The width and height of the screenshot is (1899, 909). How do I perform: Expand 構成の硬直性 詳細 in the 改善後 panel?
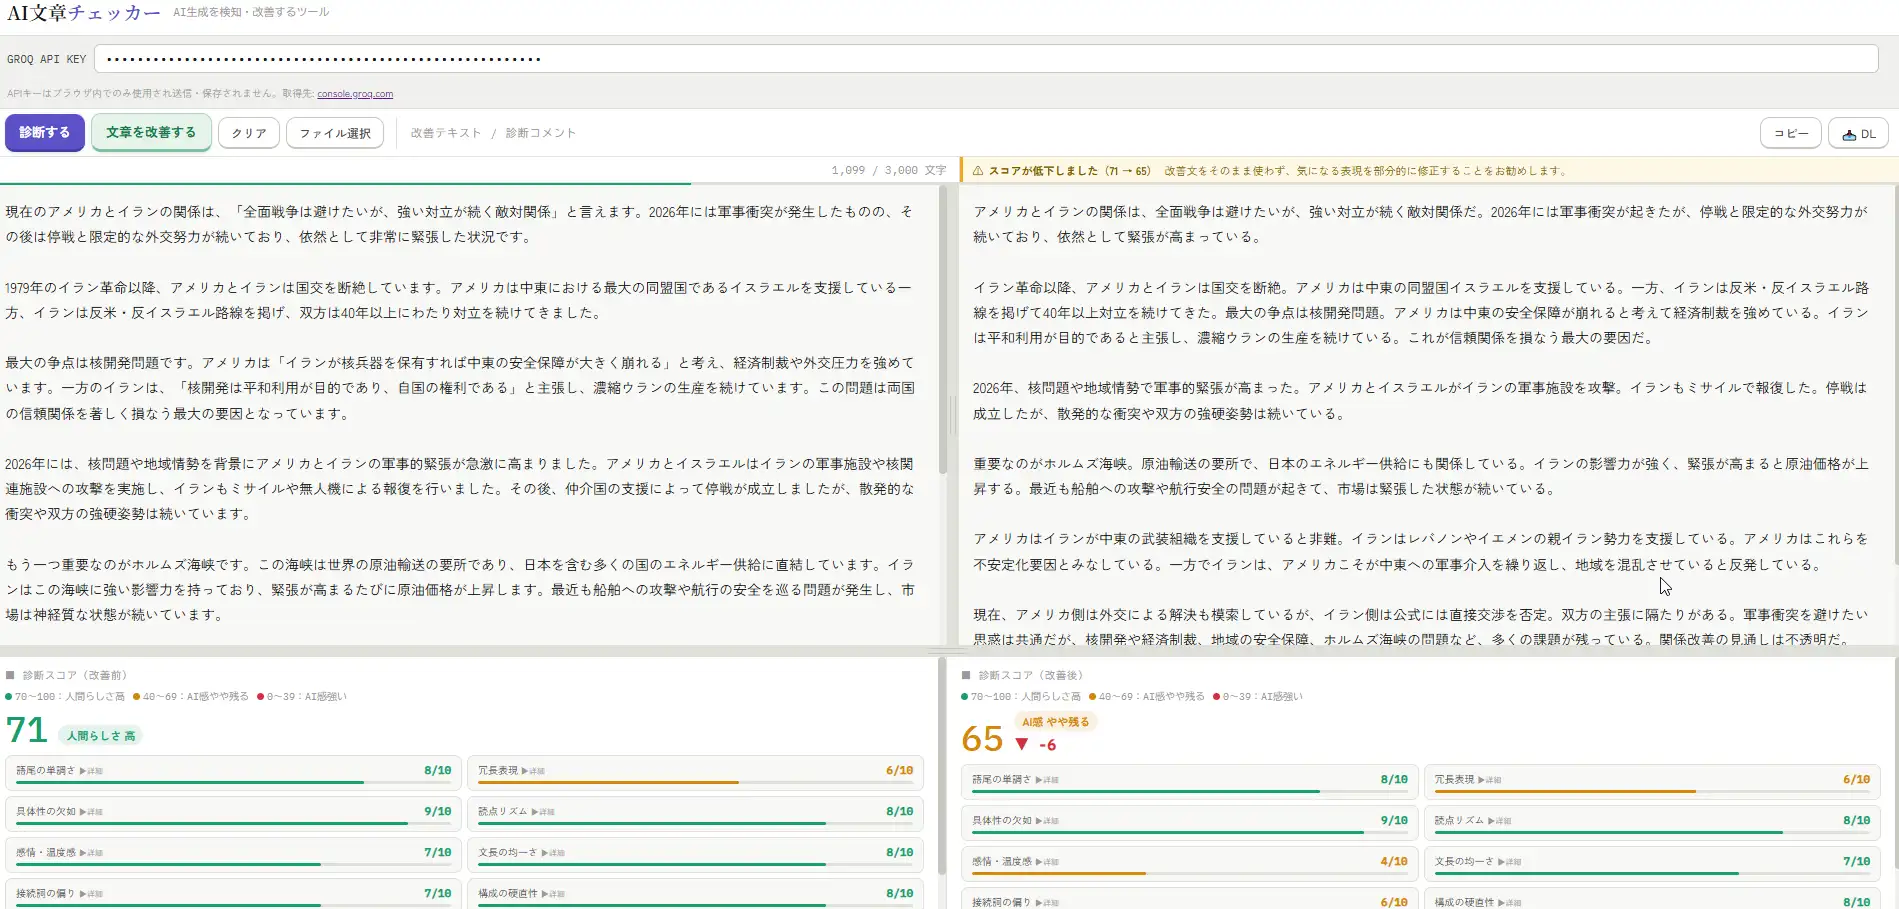click(x=1509, y=903)
